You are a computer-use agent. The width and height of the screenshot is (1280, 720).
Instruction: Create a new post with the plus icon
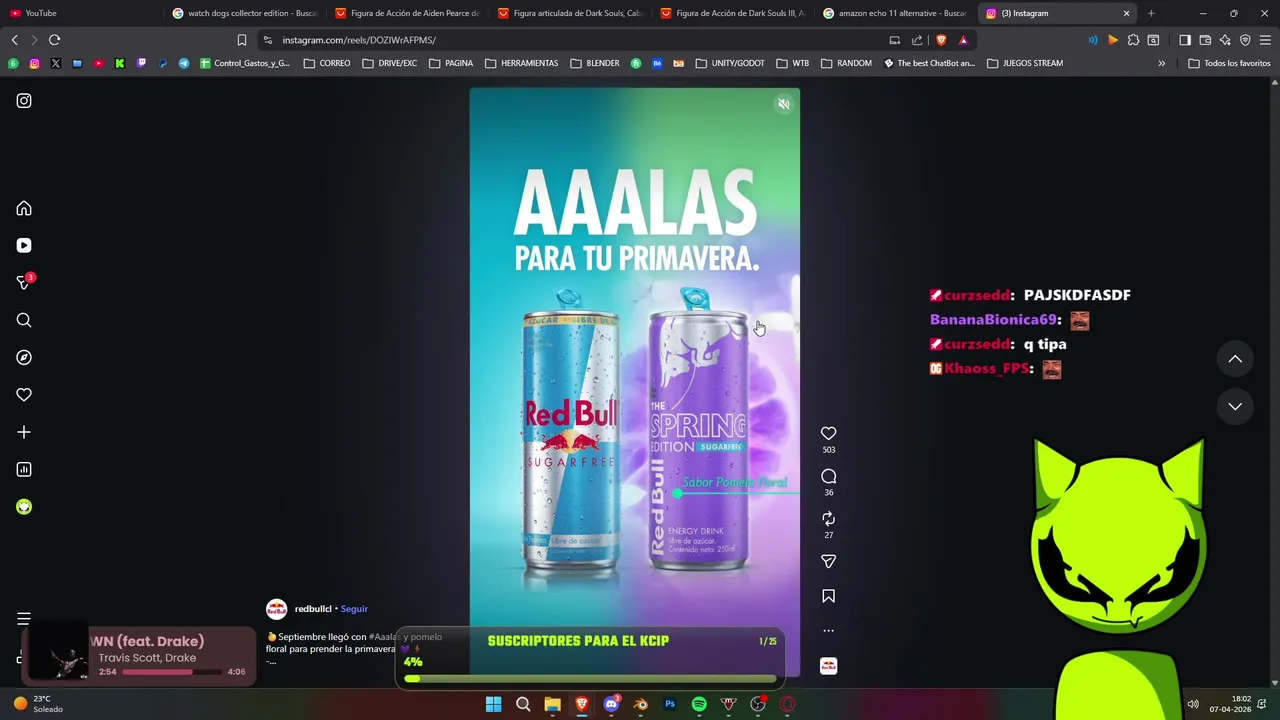pyautogui.click(x=24, y=432)
